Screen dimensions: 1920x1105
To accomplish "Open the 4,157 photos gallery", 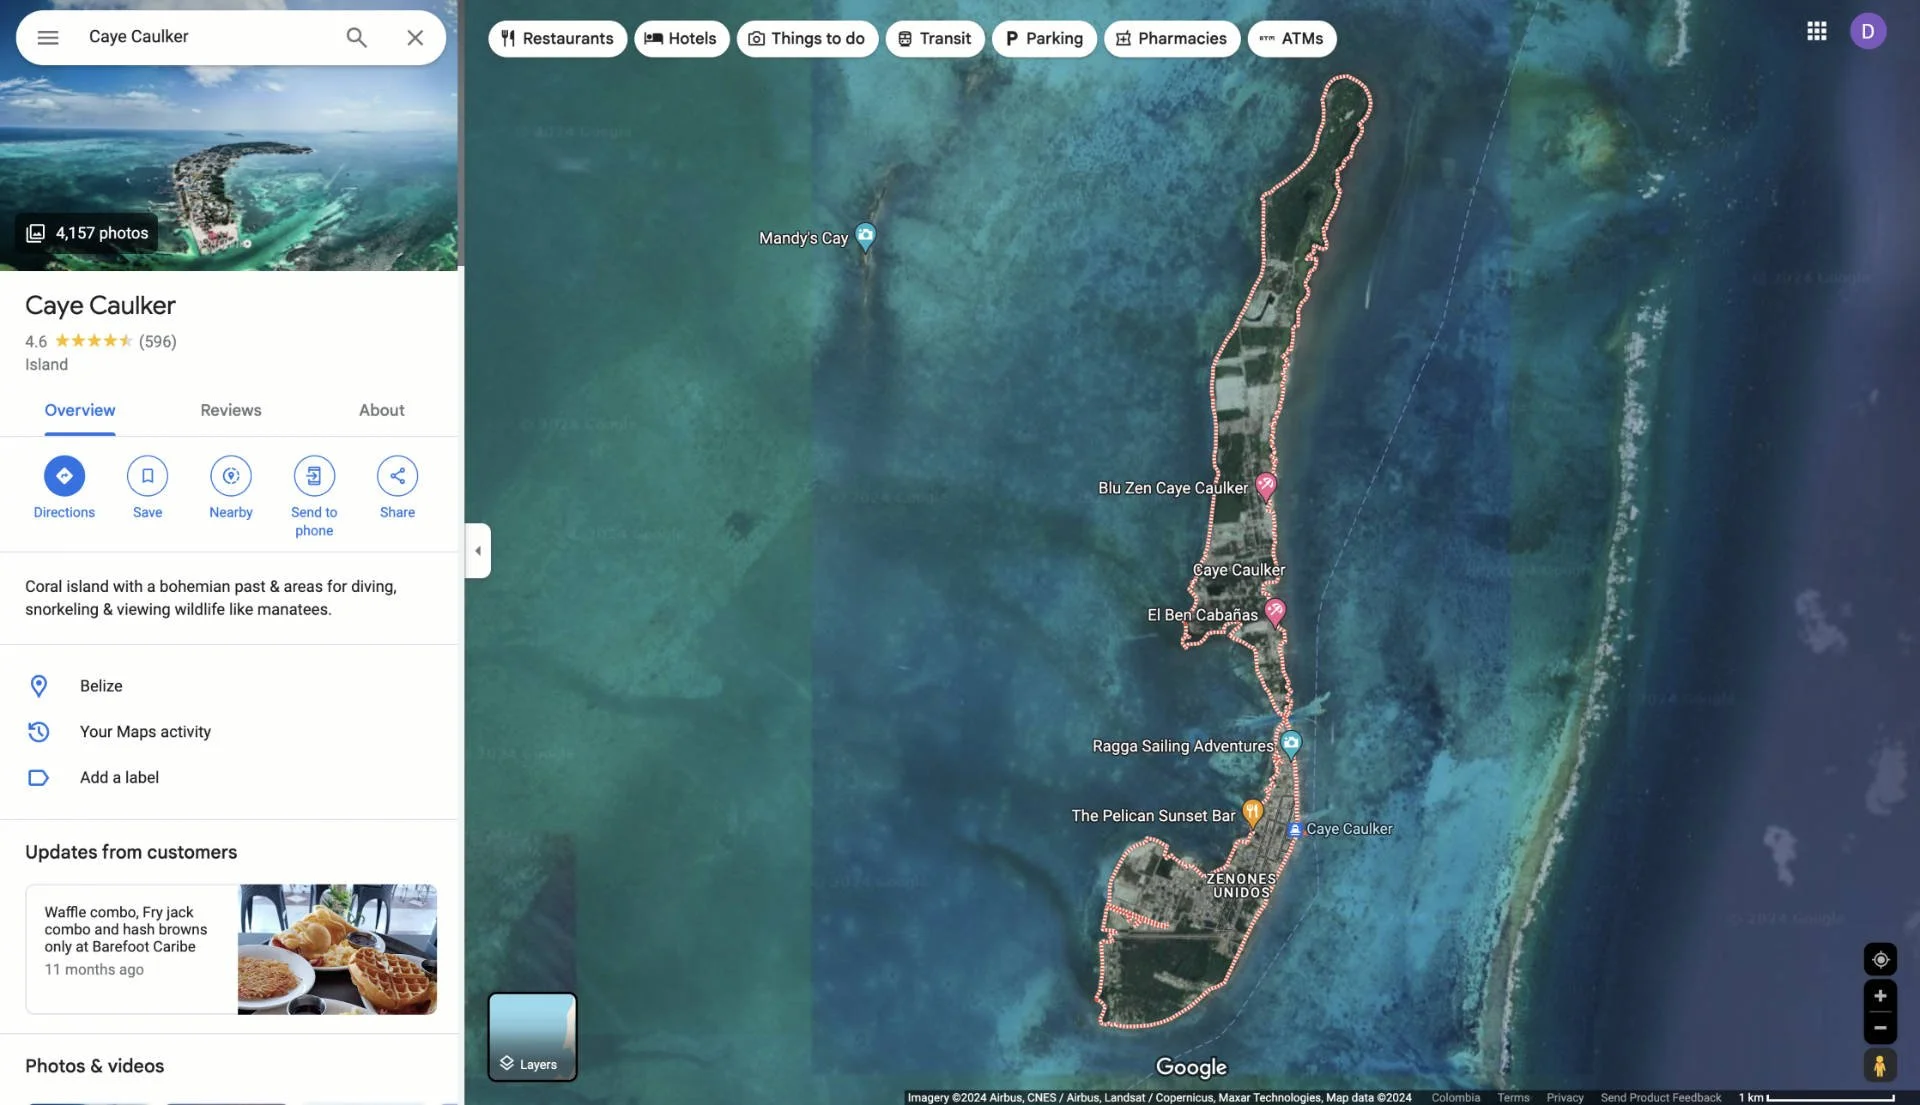I will [x=88, y=233].
